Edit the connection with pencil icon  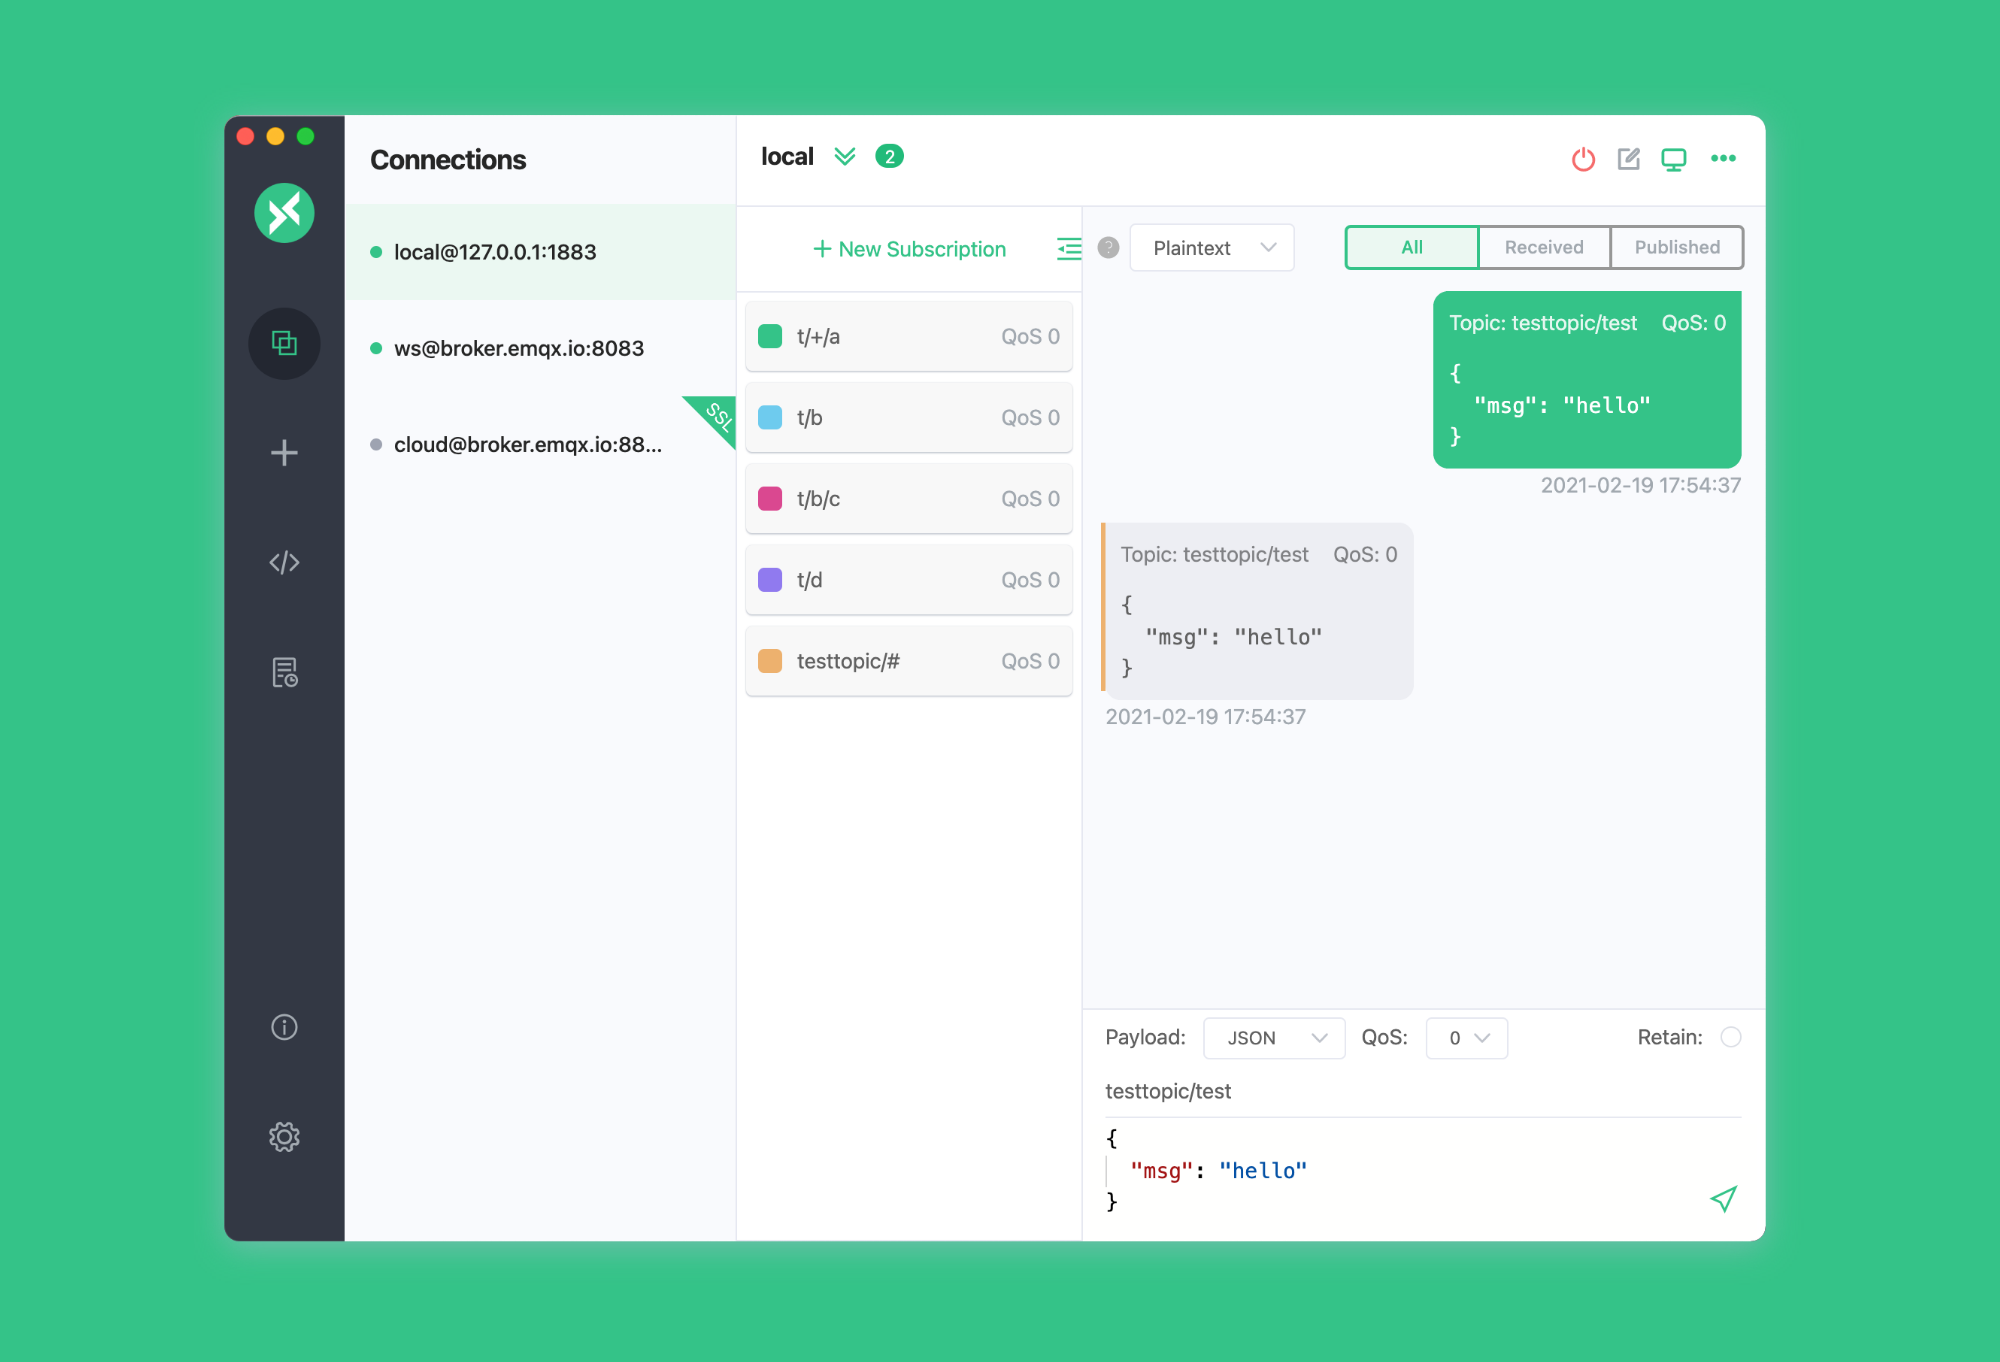(1629, 159)
